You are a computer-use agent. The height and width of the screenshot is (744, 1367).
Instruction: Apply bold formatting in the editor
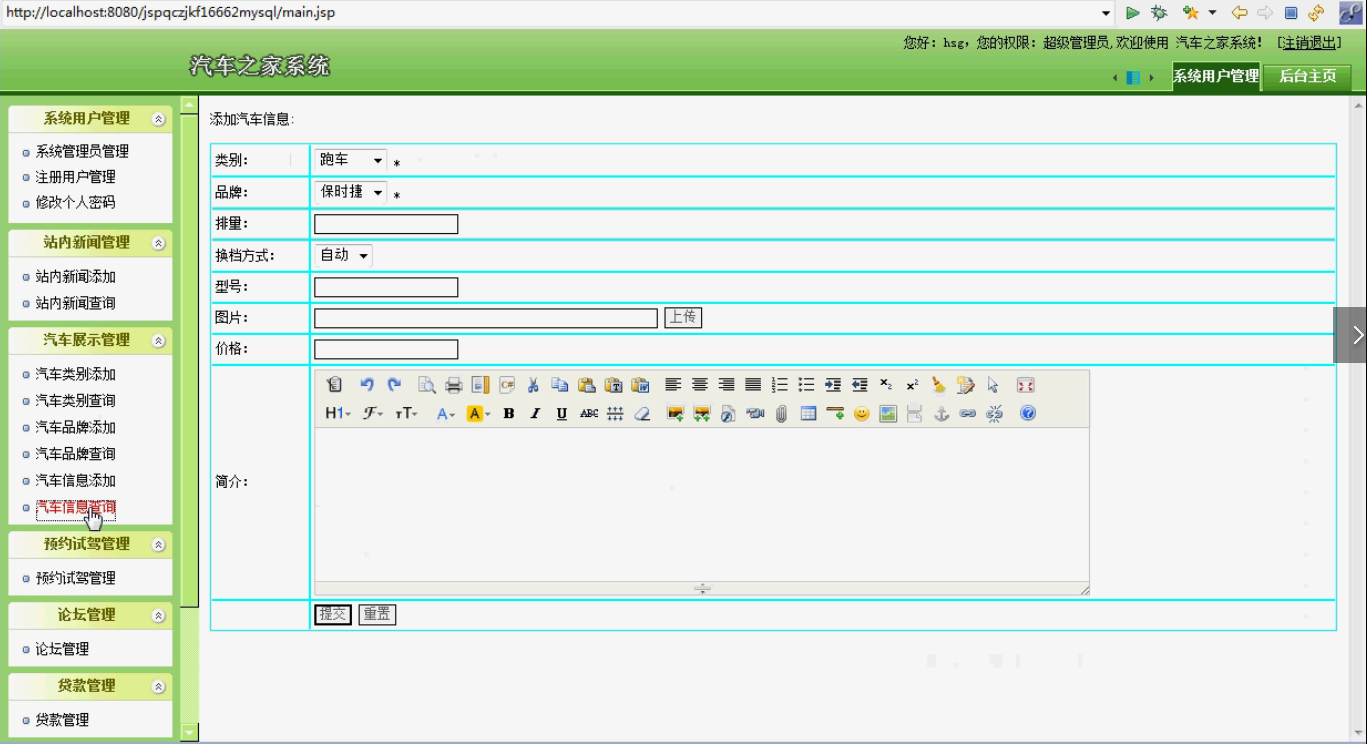click(508, 413)
